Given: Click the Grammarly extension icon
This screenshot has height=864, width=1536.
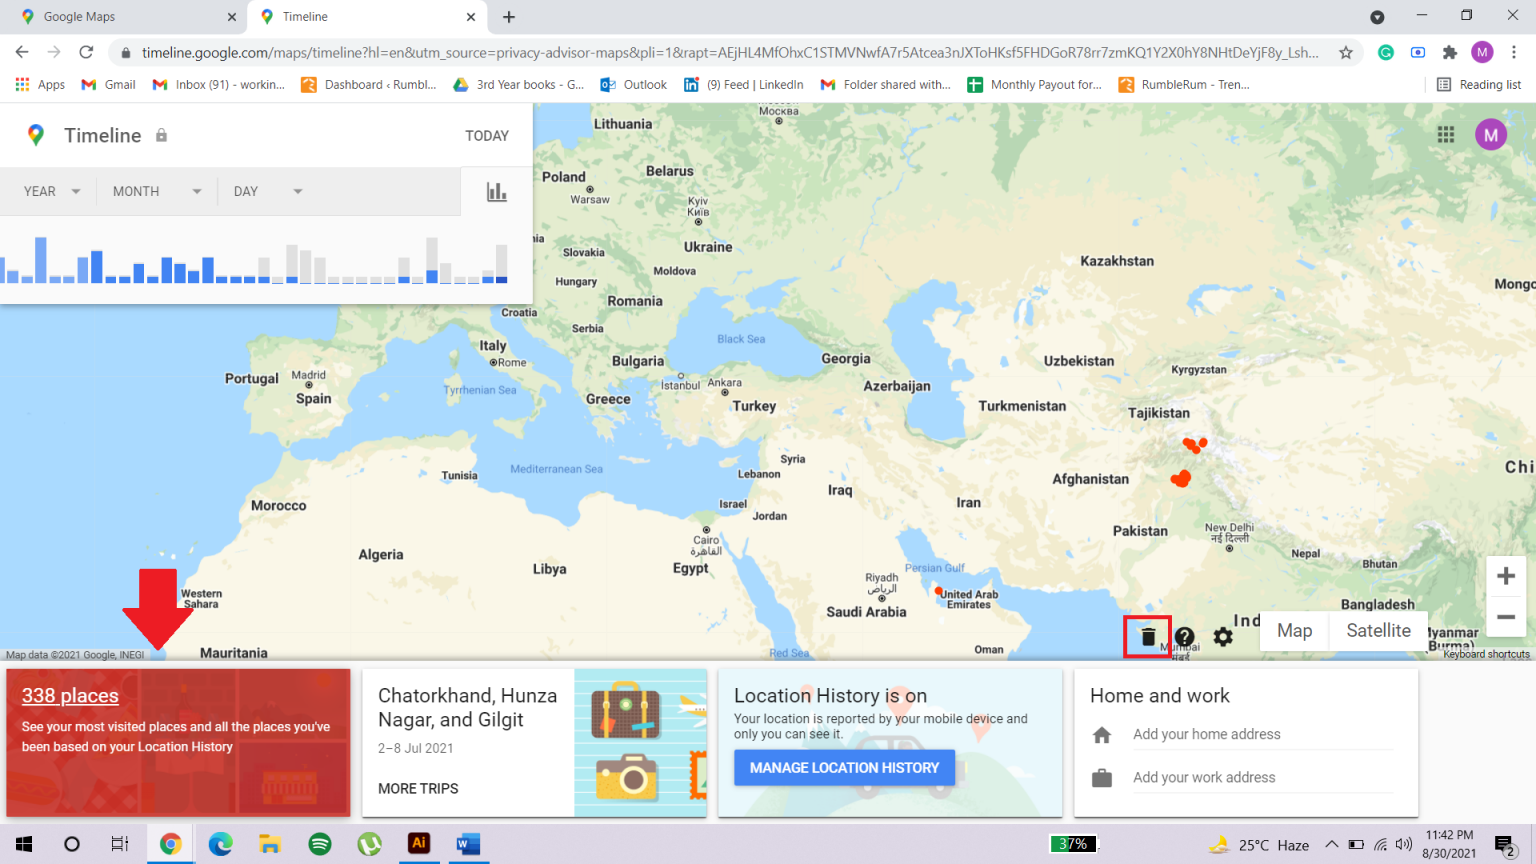Looking at the screenshot, I should pos(1385,53).
